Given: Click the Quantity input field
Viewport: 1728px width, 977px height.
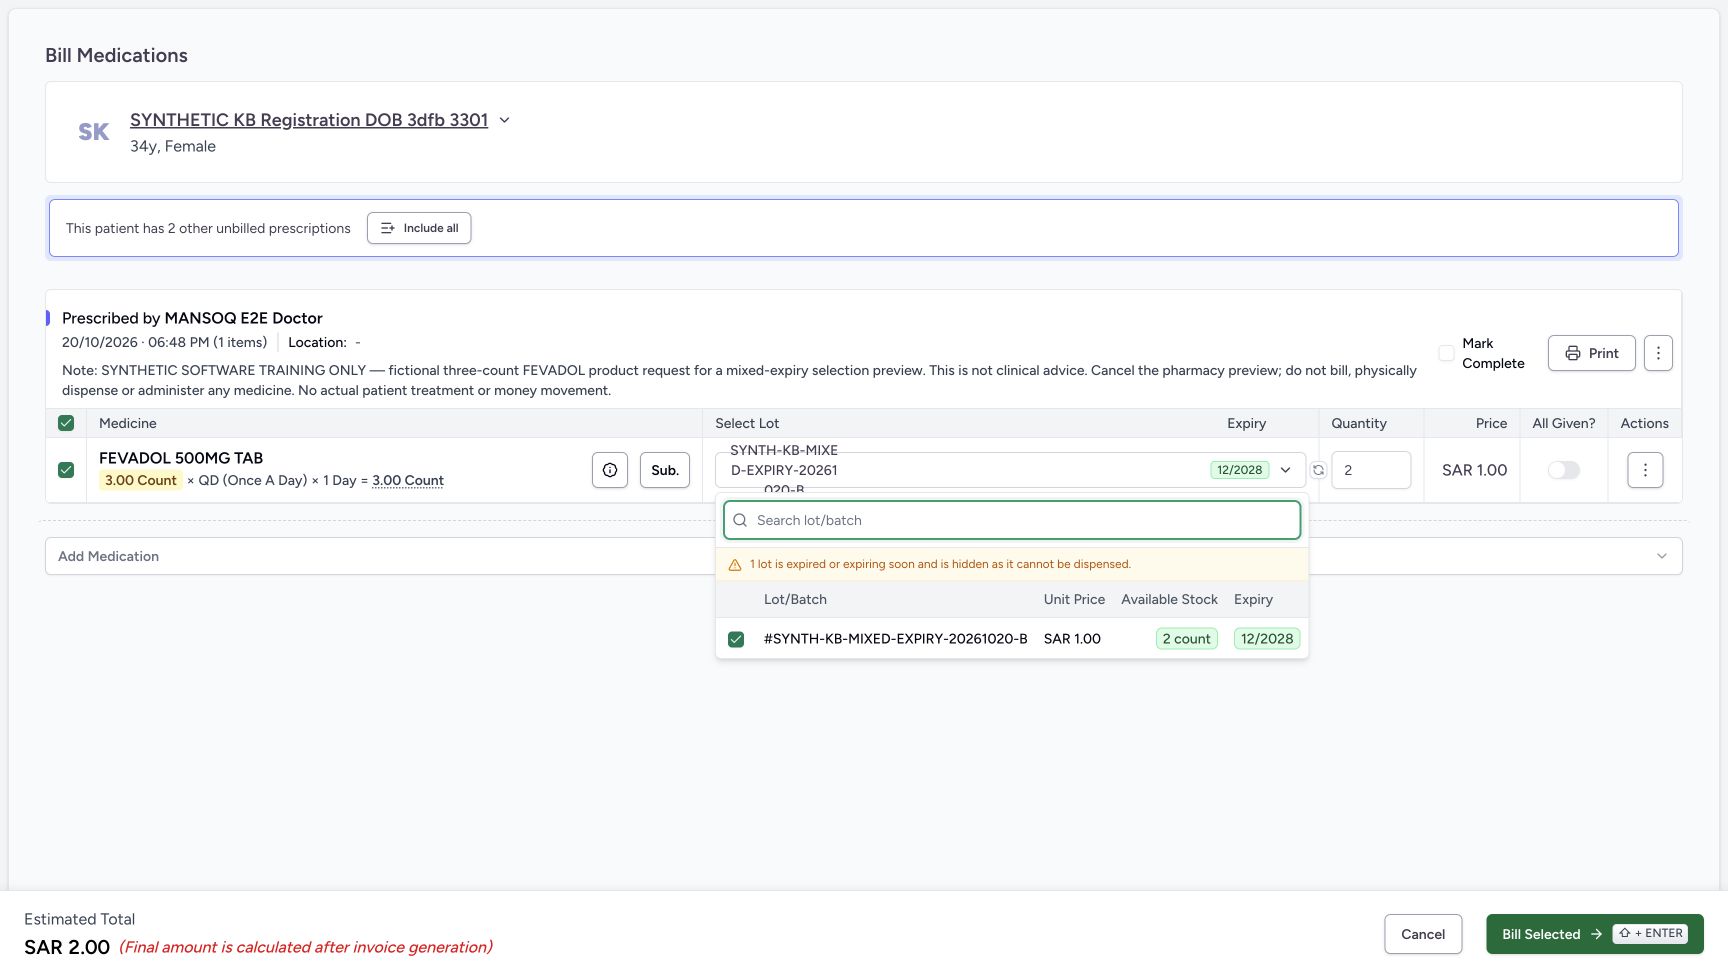Looking at the screenshot, I should coord(1371,470).
